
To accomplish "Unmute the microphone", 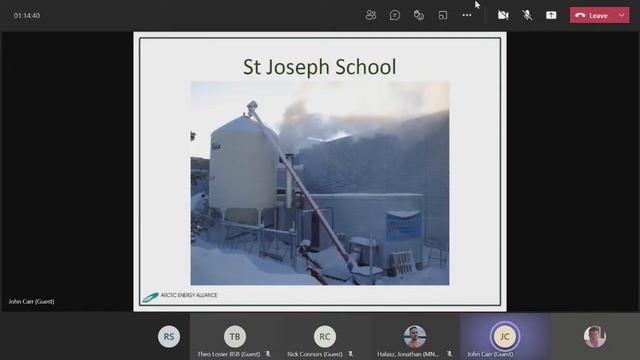I will (527, 16).
